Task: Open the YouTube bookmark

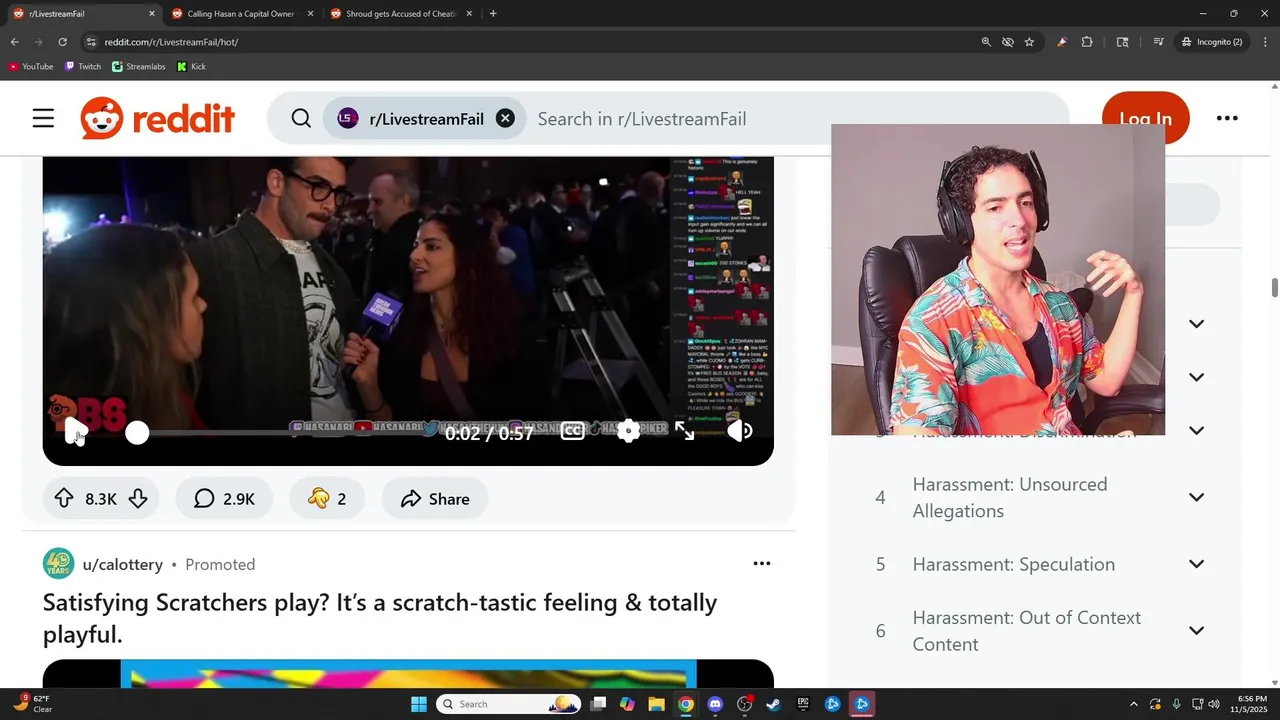Action: pyautogui.click(x=30, y=66)
